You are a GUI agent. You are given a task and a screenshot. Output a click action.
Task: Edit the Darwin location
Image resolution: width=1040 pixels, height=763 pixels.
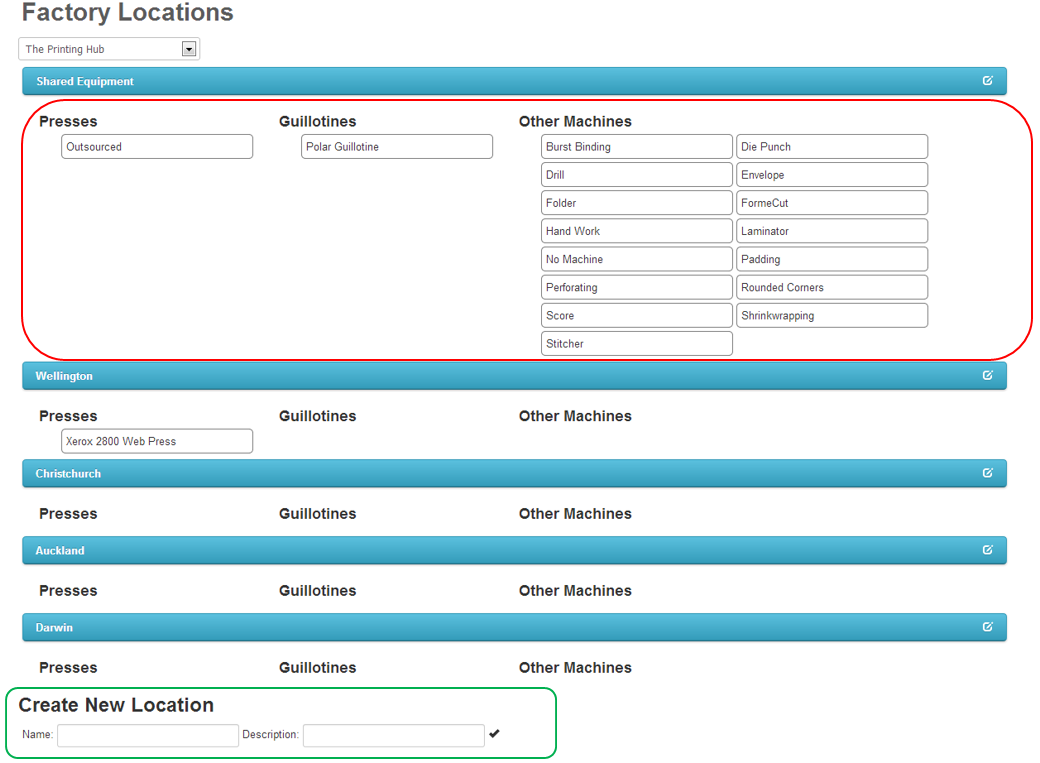(x=987, y=627)
